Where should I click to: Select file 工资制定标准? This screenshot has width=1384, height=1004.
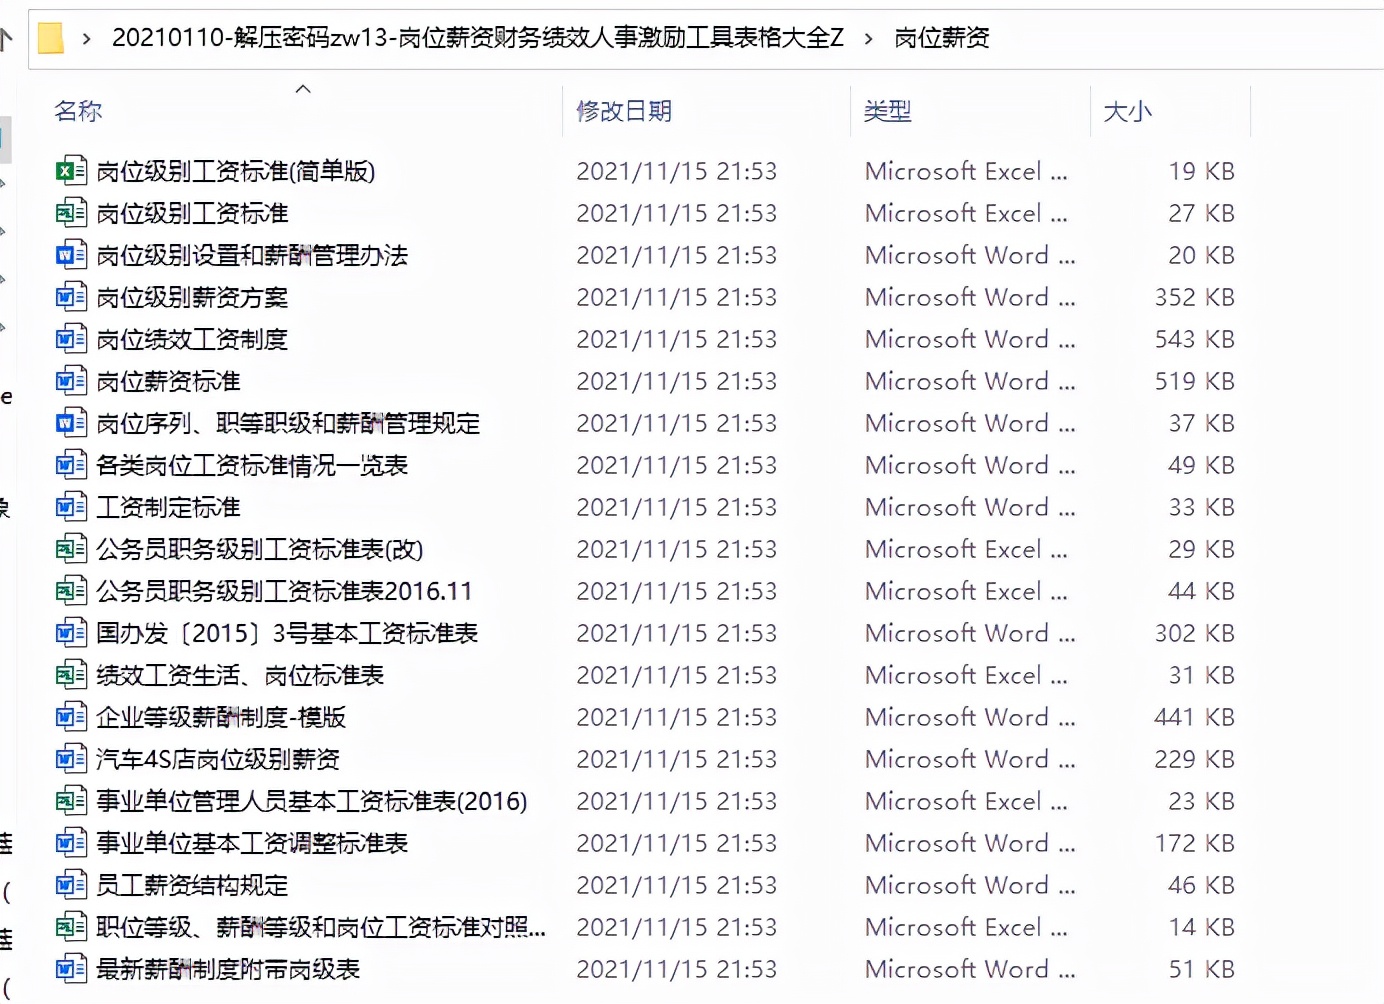168,507
